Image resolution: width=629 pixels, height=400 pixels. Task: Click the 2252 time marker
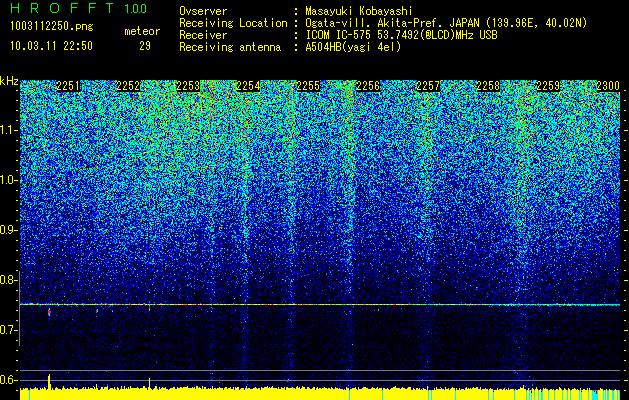click(x=128, y=86)
